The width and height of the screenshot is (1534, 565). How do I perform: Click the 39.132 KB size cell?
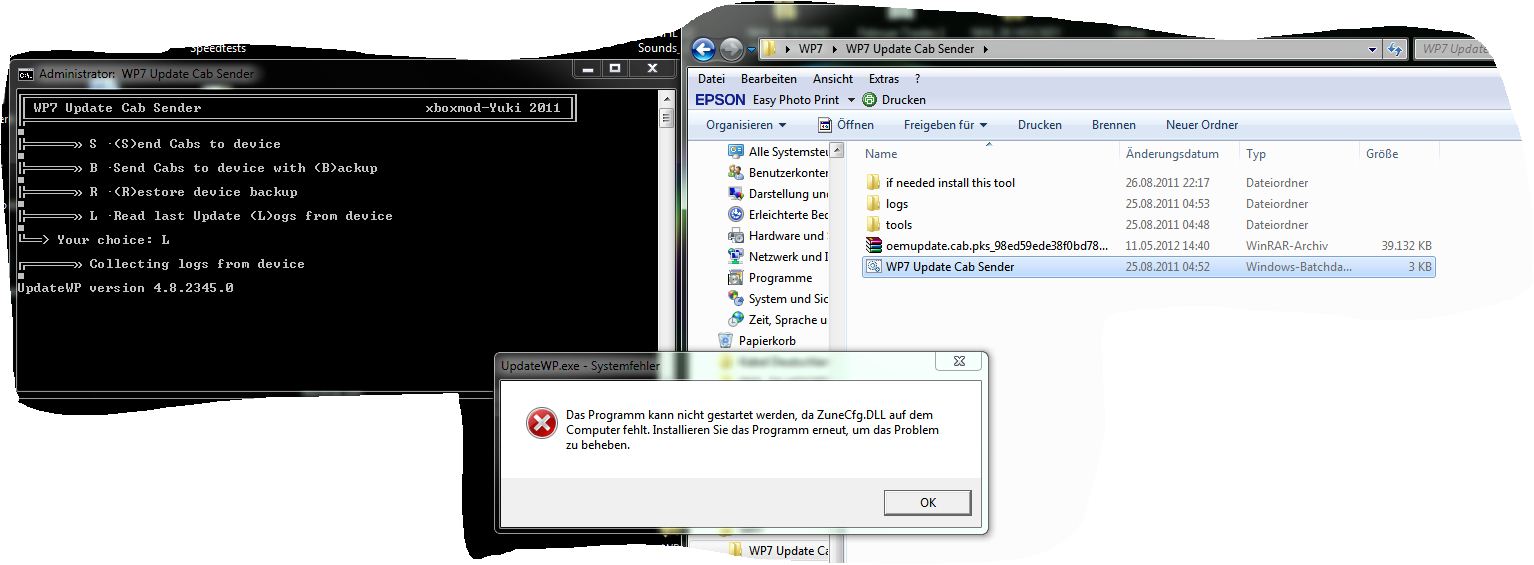[x=1406, y=246]
